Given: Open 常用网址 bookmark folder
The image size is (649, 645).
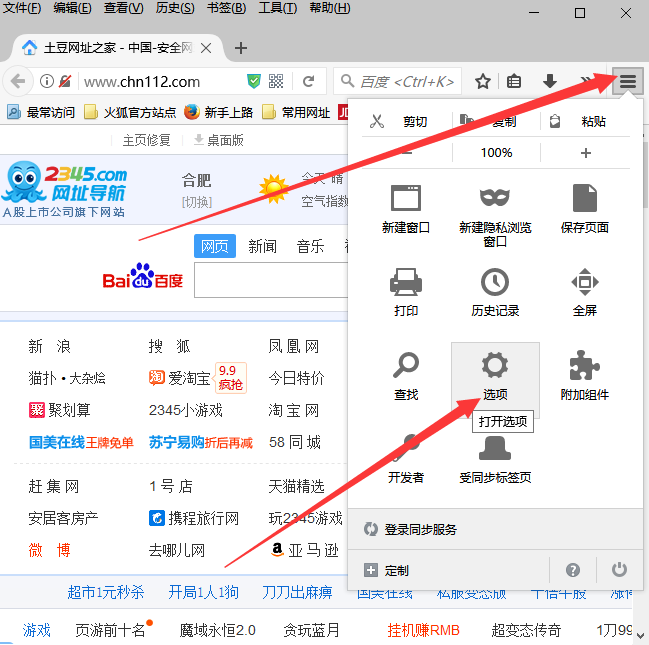Looking at the screenshot, I should point(296,112).
